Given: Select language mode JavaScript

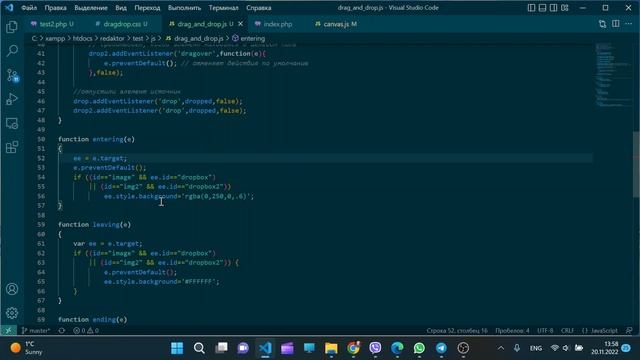Looking at the screenshot, I should point(600,331).
